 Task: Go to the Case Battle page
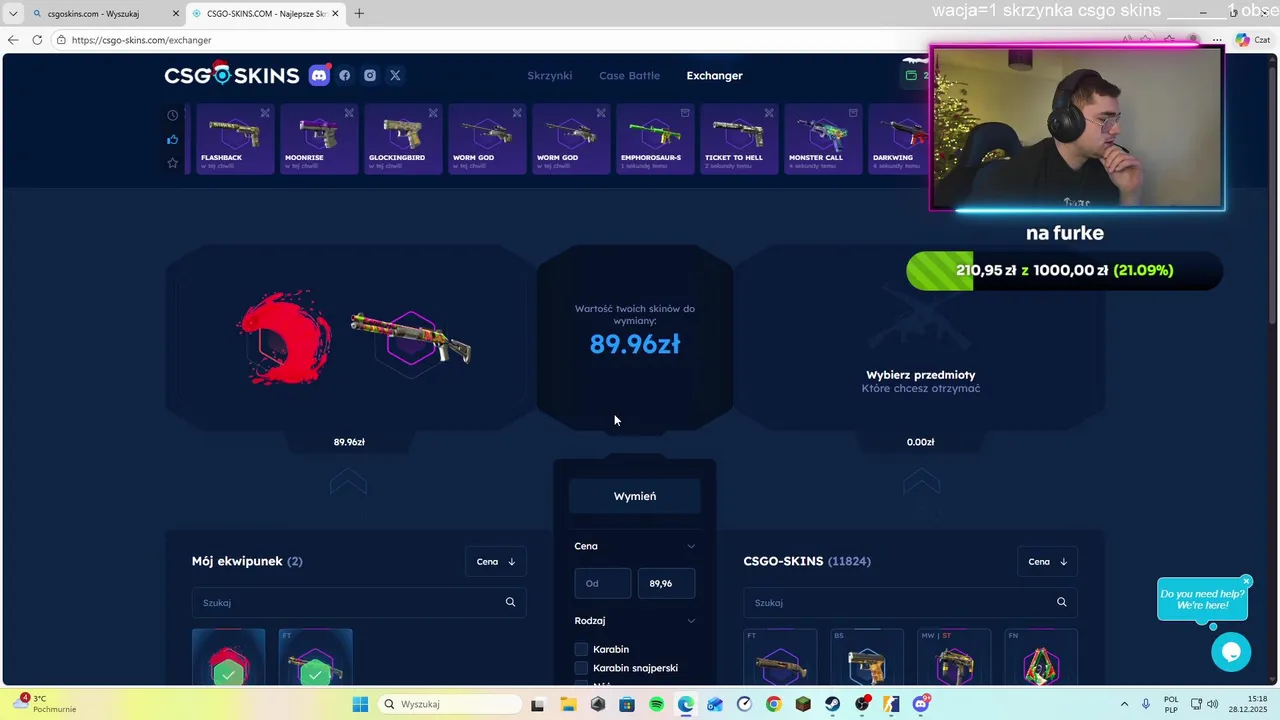click(x=629, y=75)
